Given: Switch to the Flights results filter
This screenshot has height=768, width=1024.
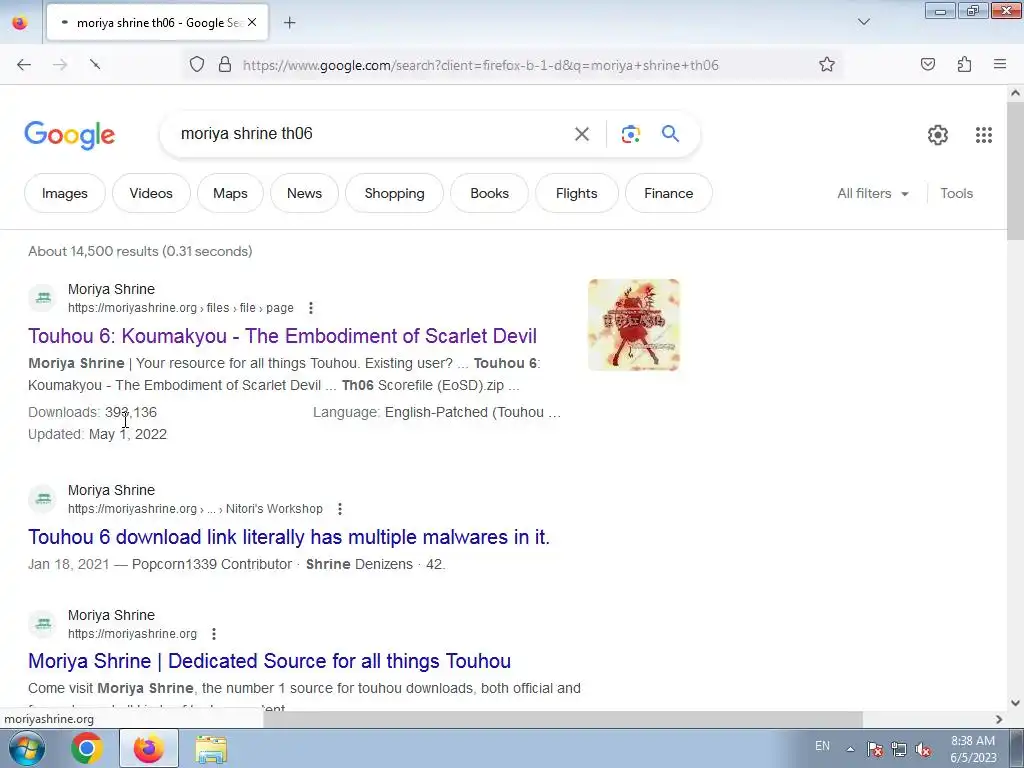Looking at the screenshot, I should pos(577,193).
